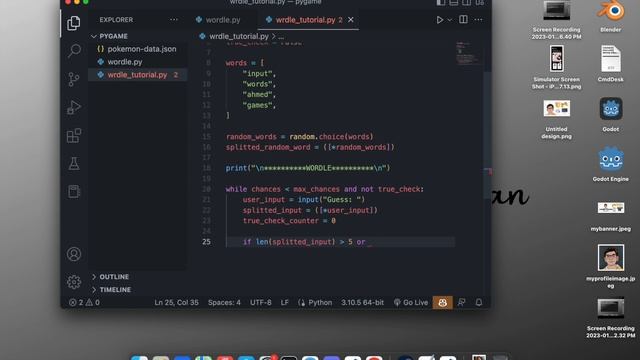Open Source Control view
This screenshot has width=640, height=360.
pyautogui.click(x=73, y=79)
